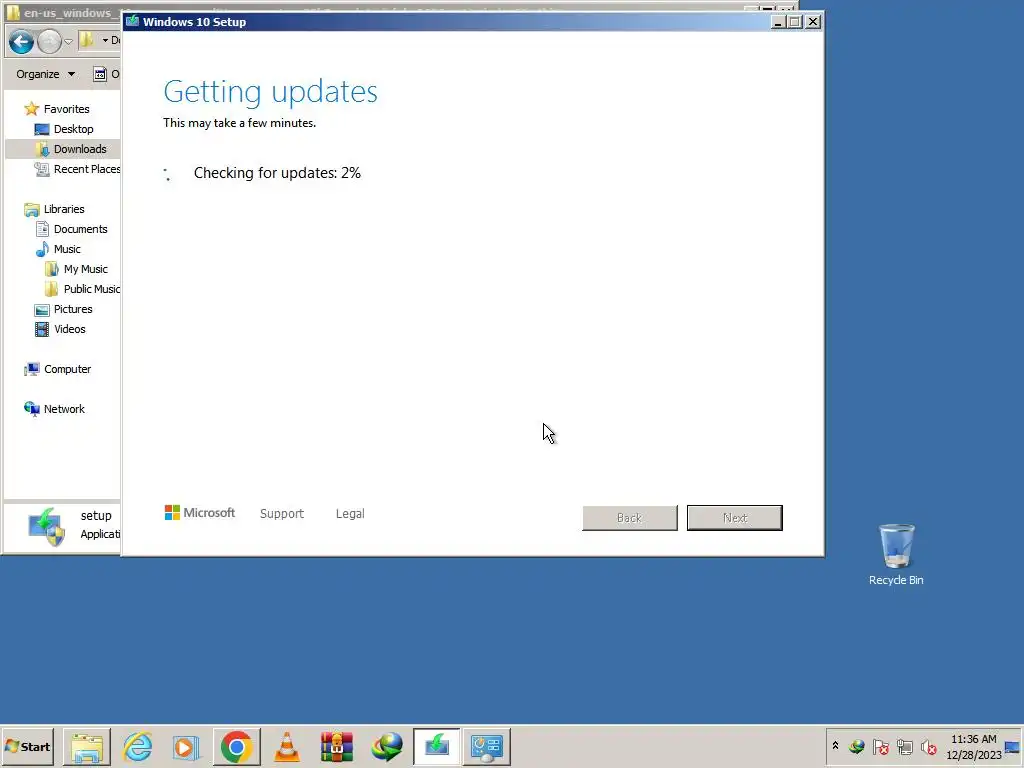The image size is (1024, 768).
Task: Select Public Music folder in sidebar
Action: click(82, 289)
